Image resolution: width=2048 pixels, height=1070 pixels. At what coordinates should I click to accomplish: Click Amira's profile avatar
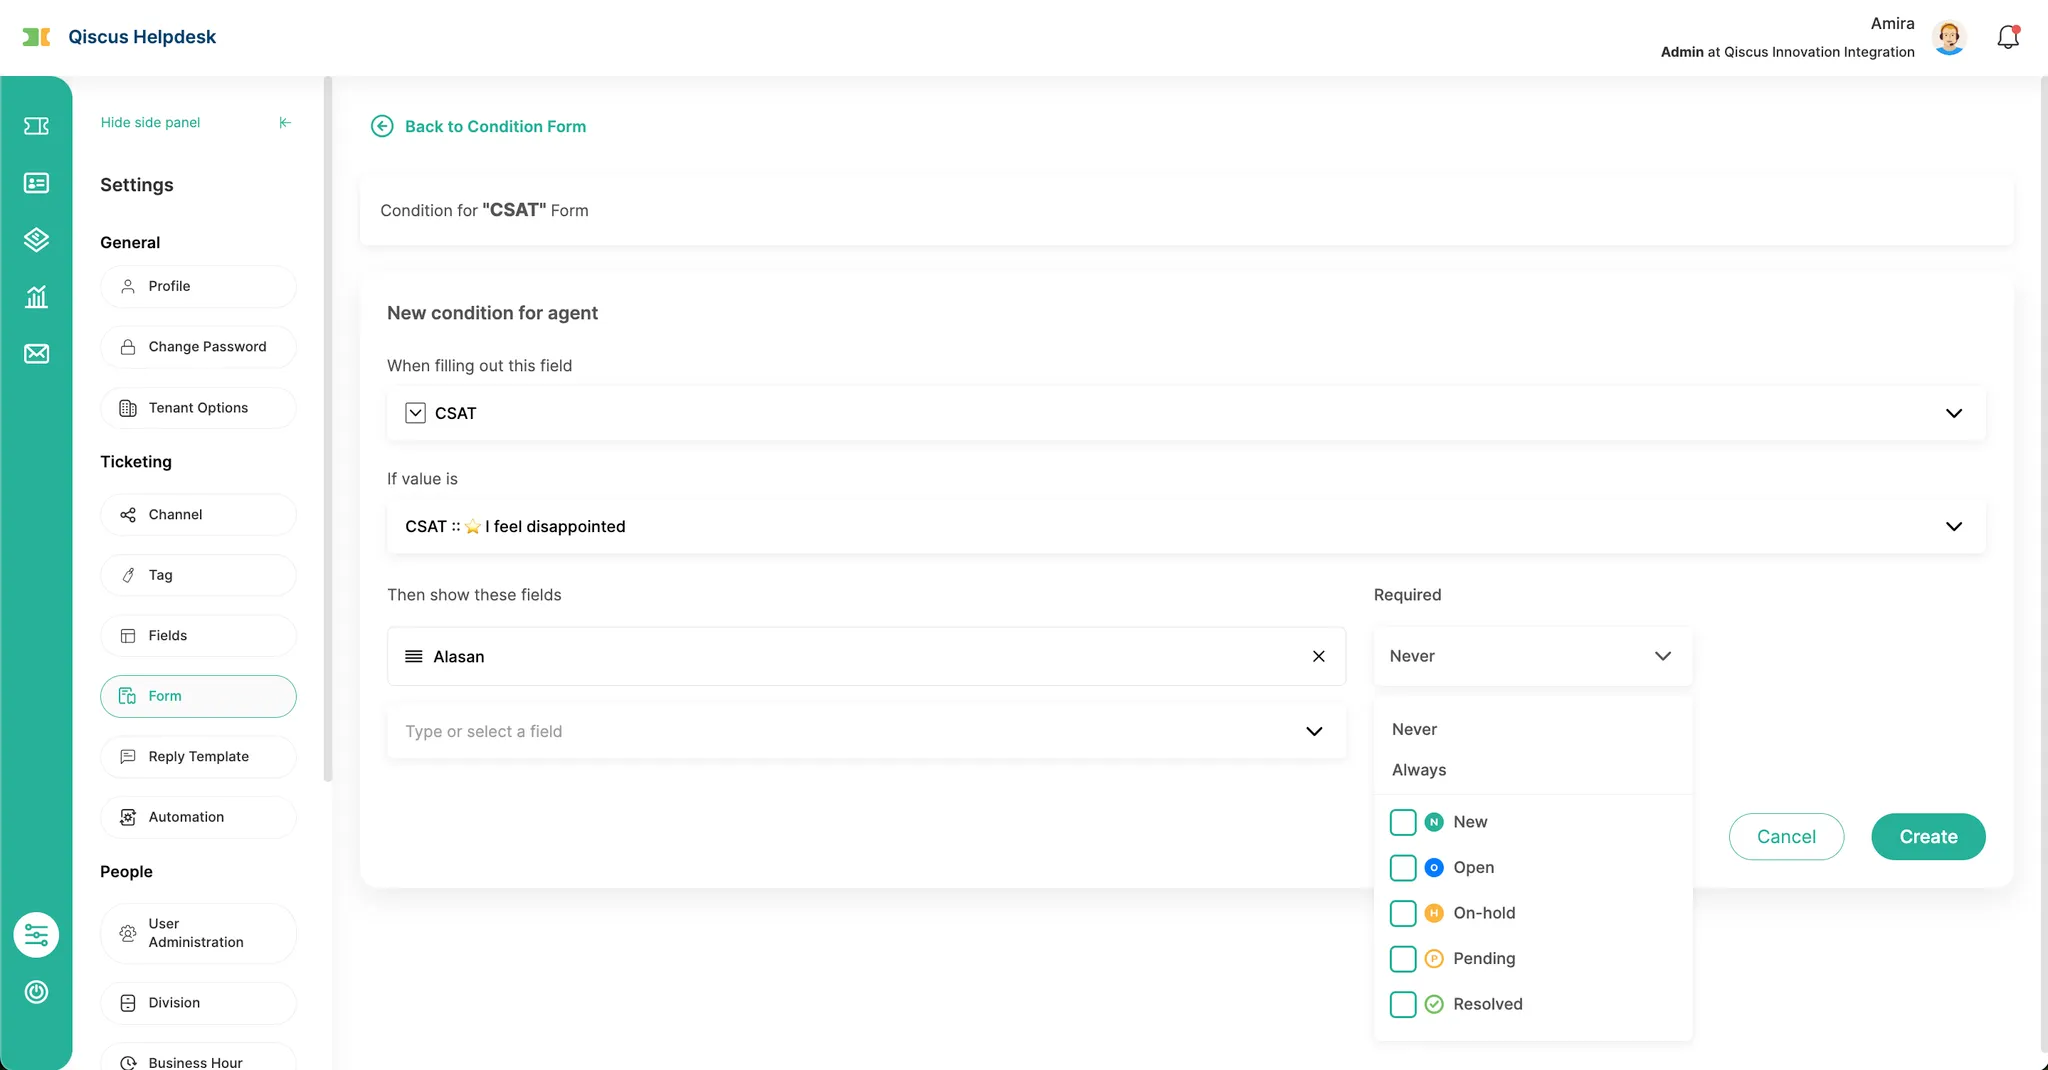coord(1948,38)
